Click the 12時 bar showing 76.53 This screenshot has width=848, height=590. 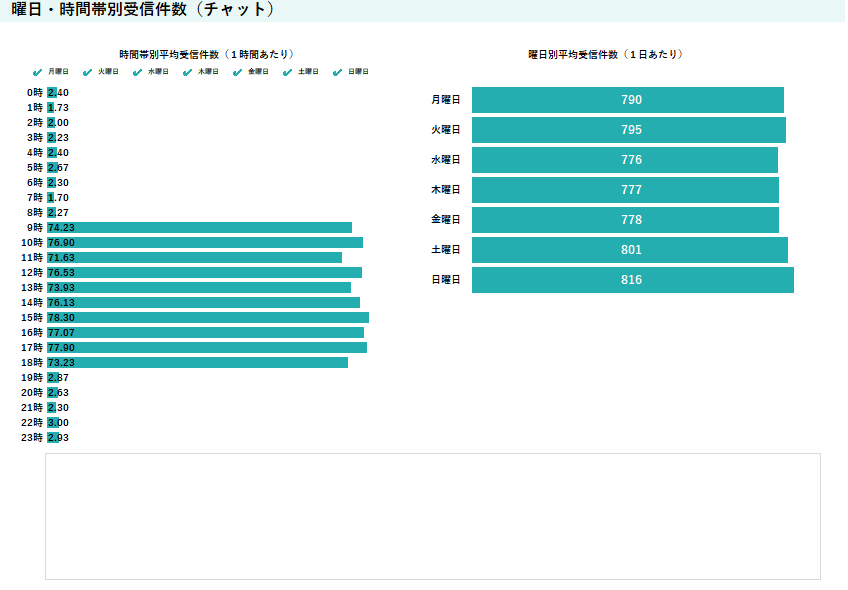pos(205,273)
